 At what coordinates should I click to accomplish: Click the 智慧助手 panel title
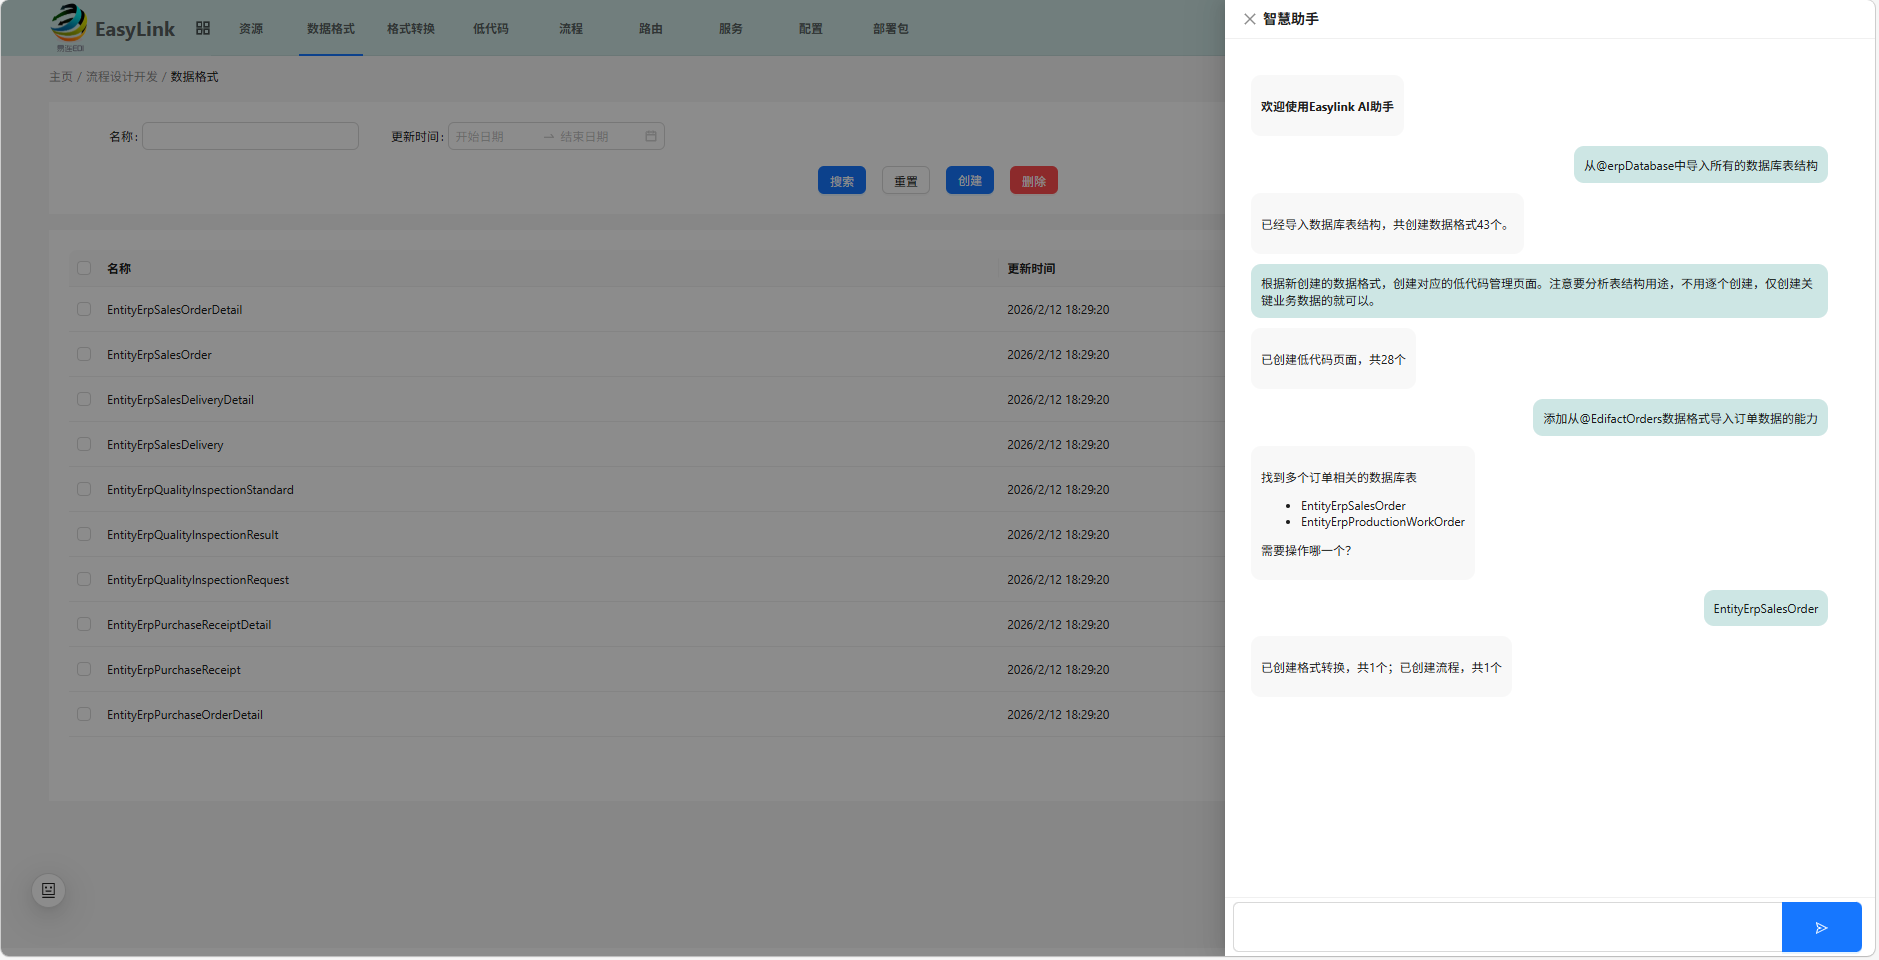click(1291, 19)
